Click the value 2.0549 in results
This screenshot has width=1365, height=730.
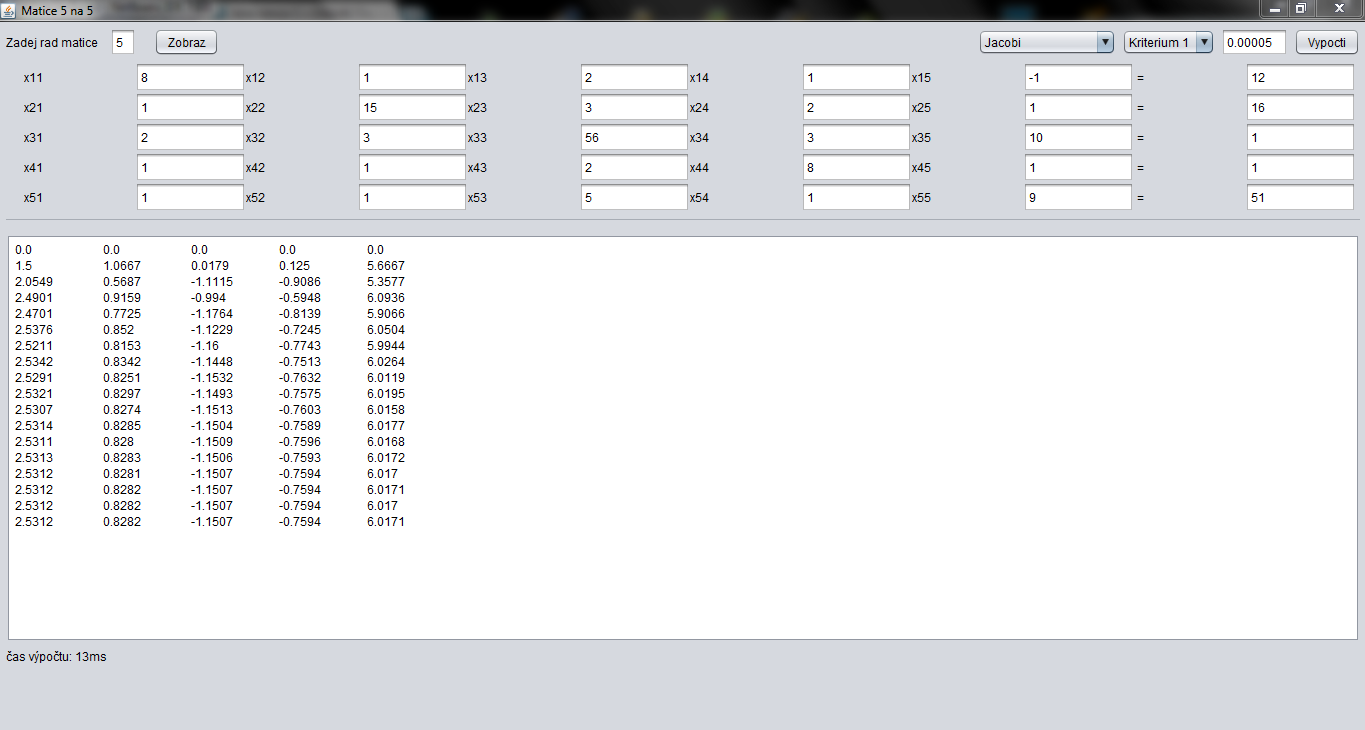(x=34, y=282)
